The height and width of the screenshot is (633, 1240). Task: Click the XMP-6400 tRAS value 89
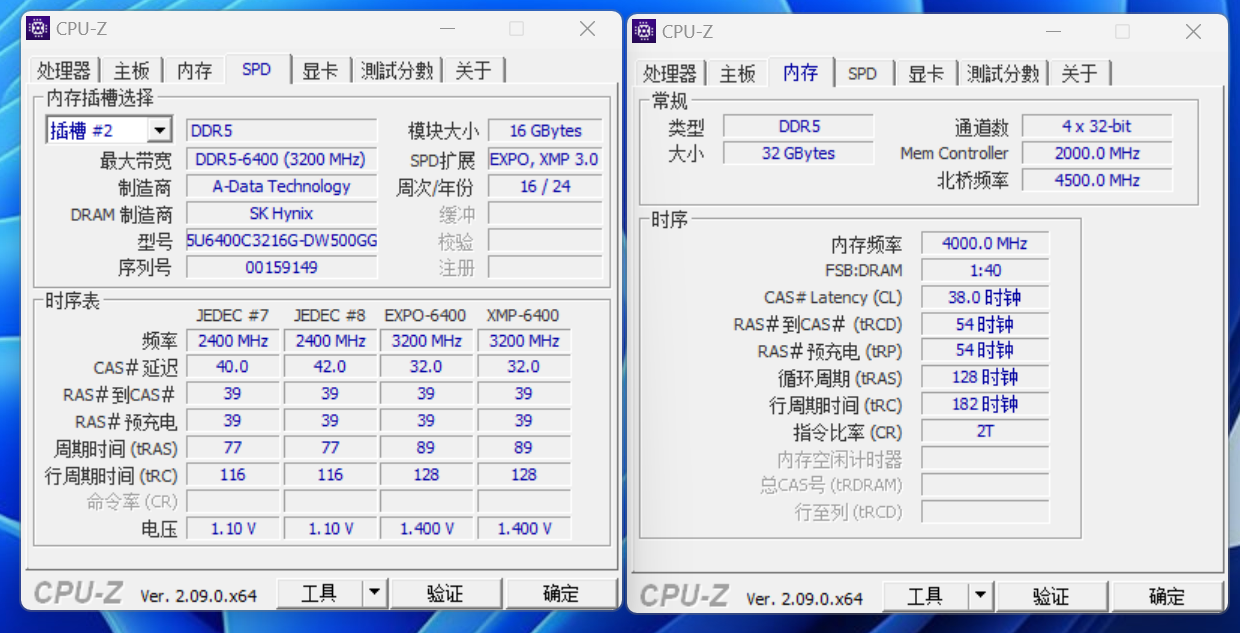524,448
